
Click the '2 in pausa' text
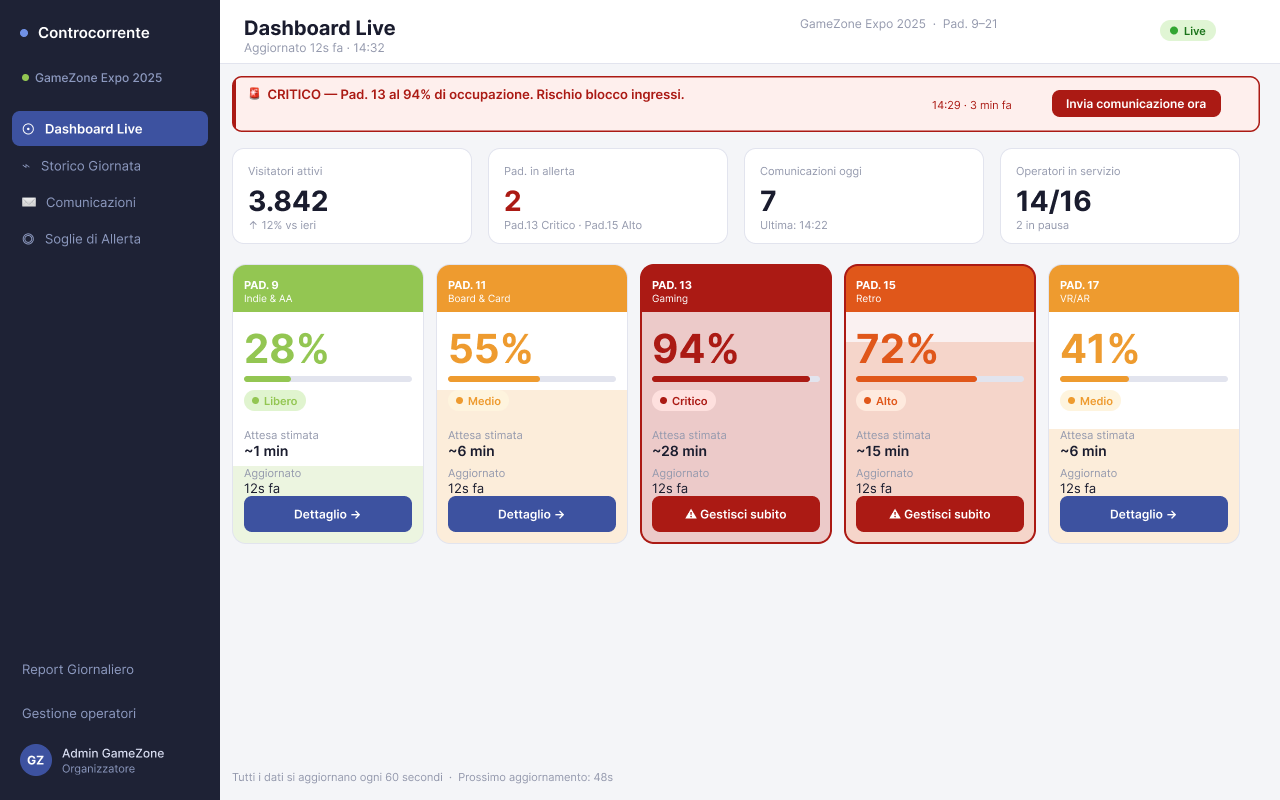click(x=1042, y=225)
